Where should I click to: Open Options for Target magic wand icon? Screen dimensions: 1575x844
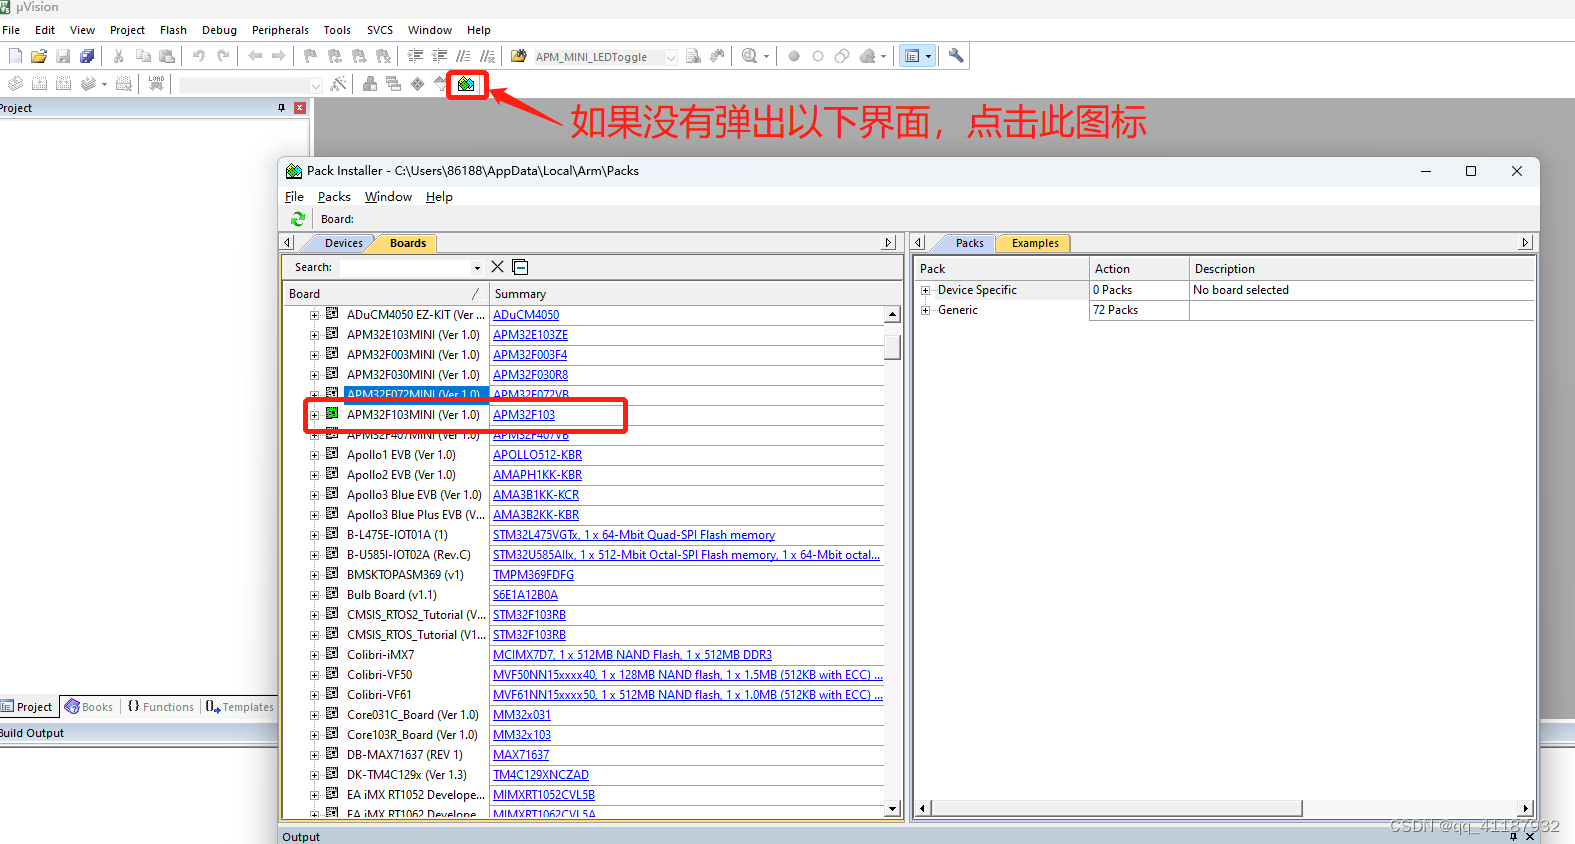click(x=339, y=84)
